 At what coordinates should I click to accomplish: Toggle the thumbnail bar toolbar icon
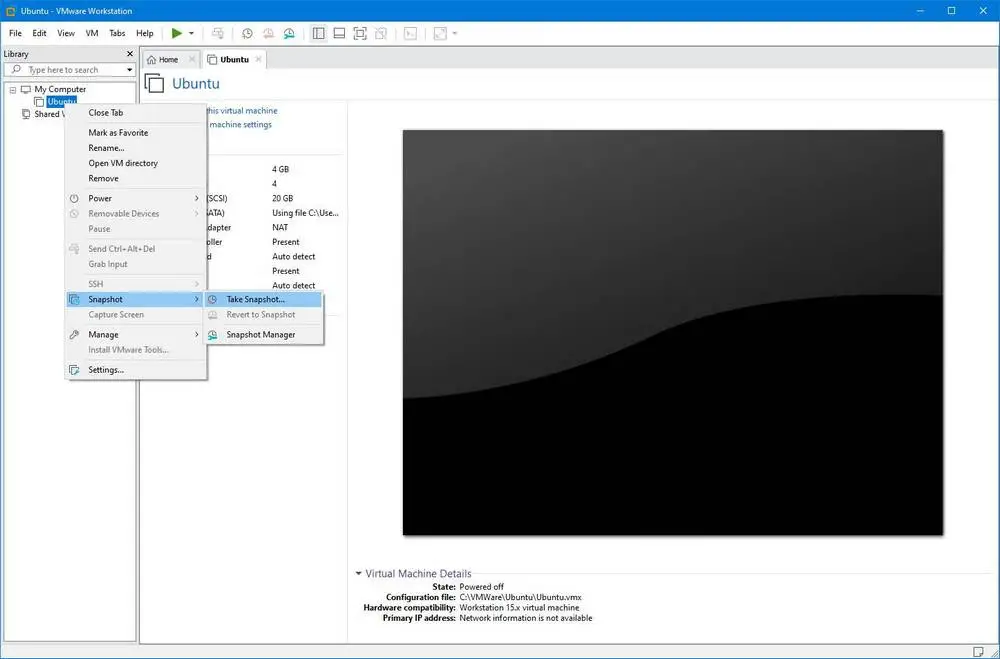(x=339, y=33)
